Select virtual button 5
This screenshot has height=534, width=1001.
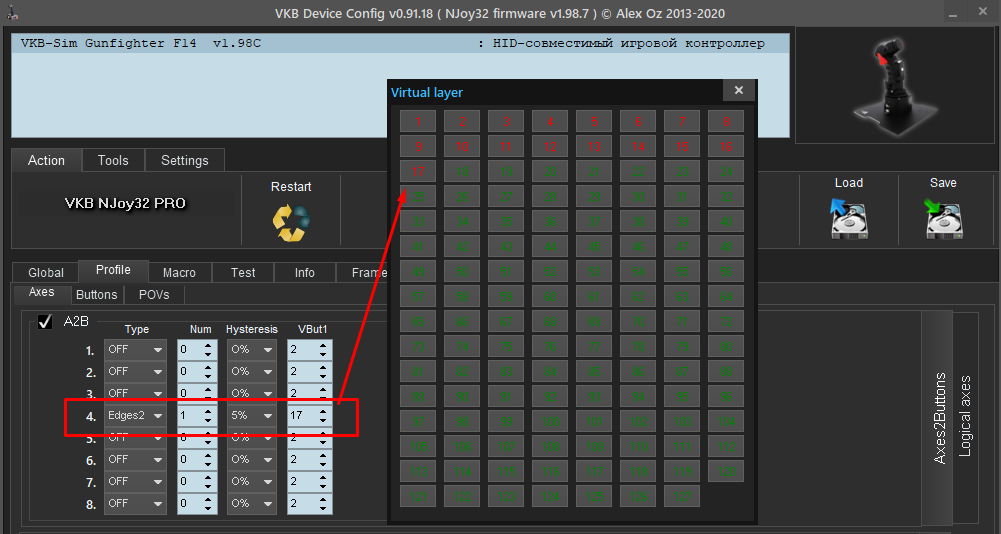[594, 121]
